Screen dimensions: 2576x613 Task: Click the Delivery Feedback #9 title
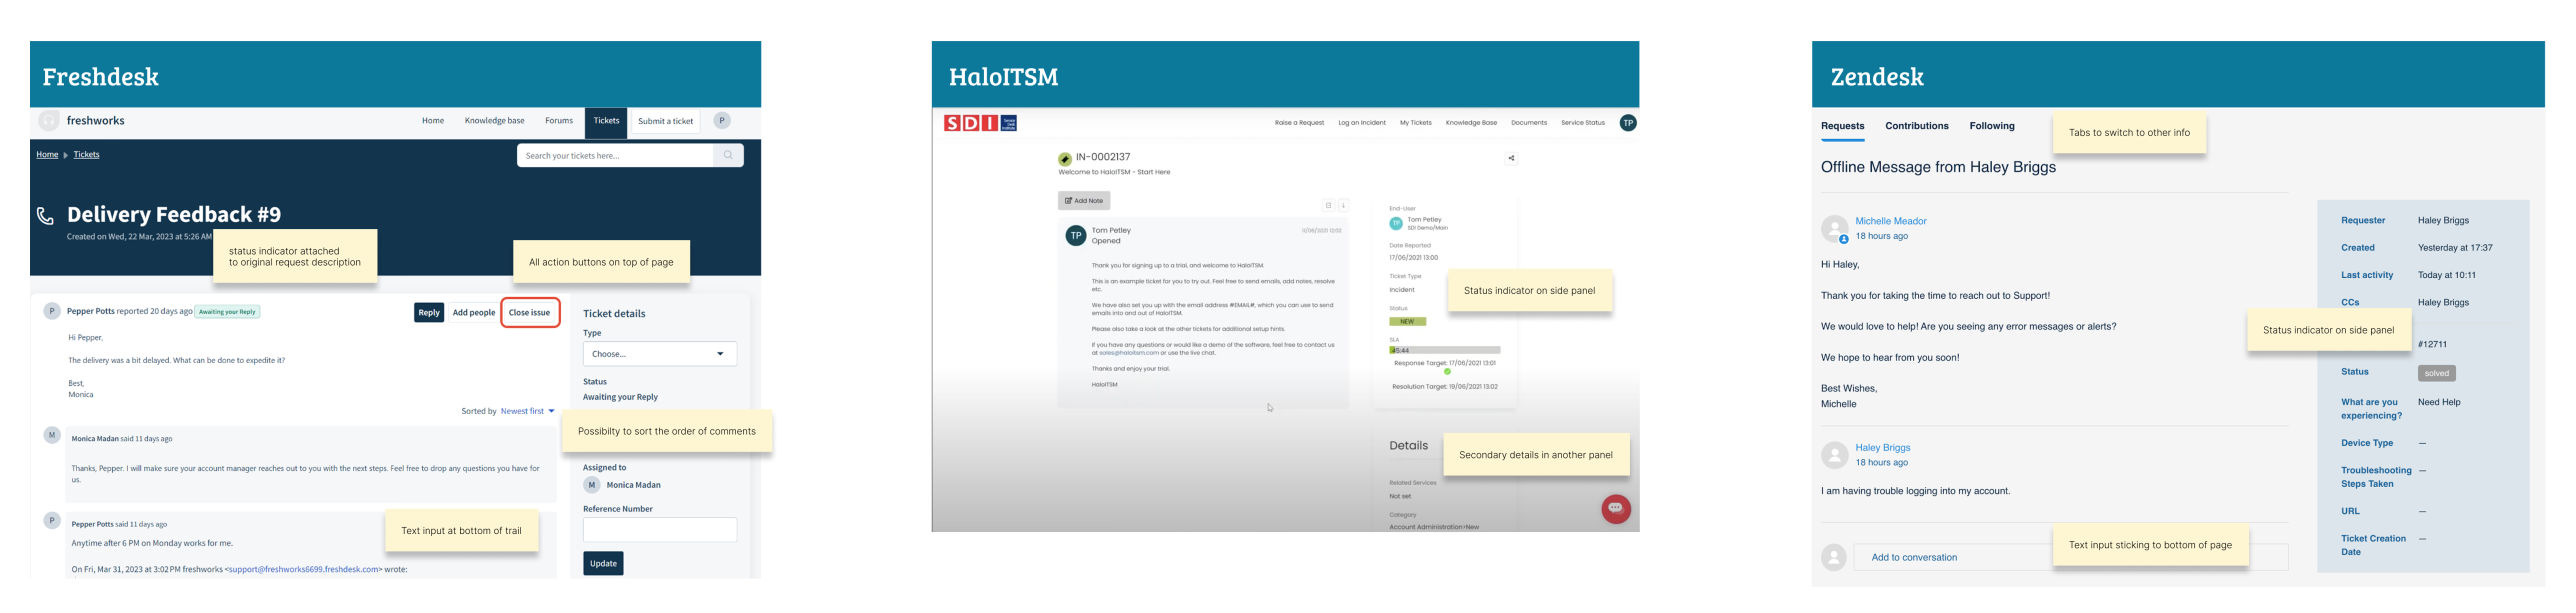[174, 214]
